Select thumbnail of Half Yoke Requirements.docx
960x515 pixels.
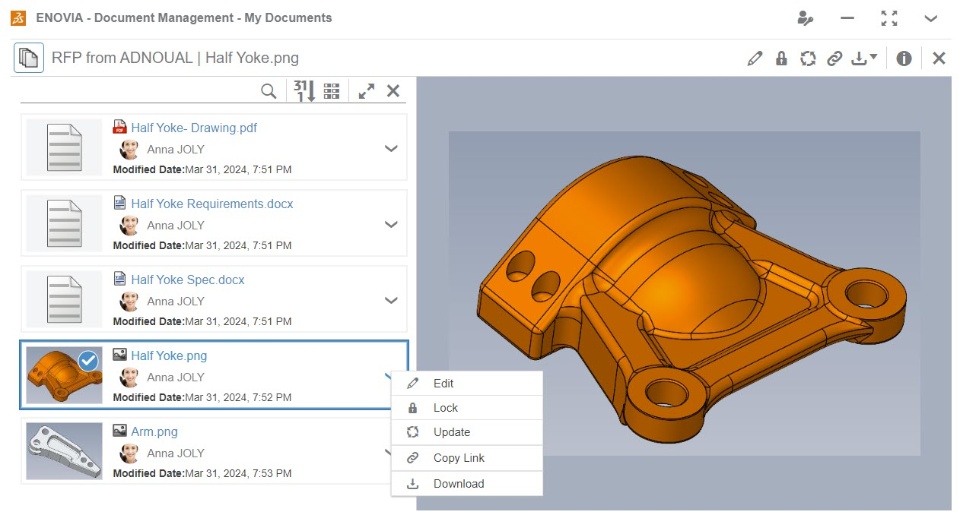(64, 224)
